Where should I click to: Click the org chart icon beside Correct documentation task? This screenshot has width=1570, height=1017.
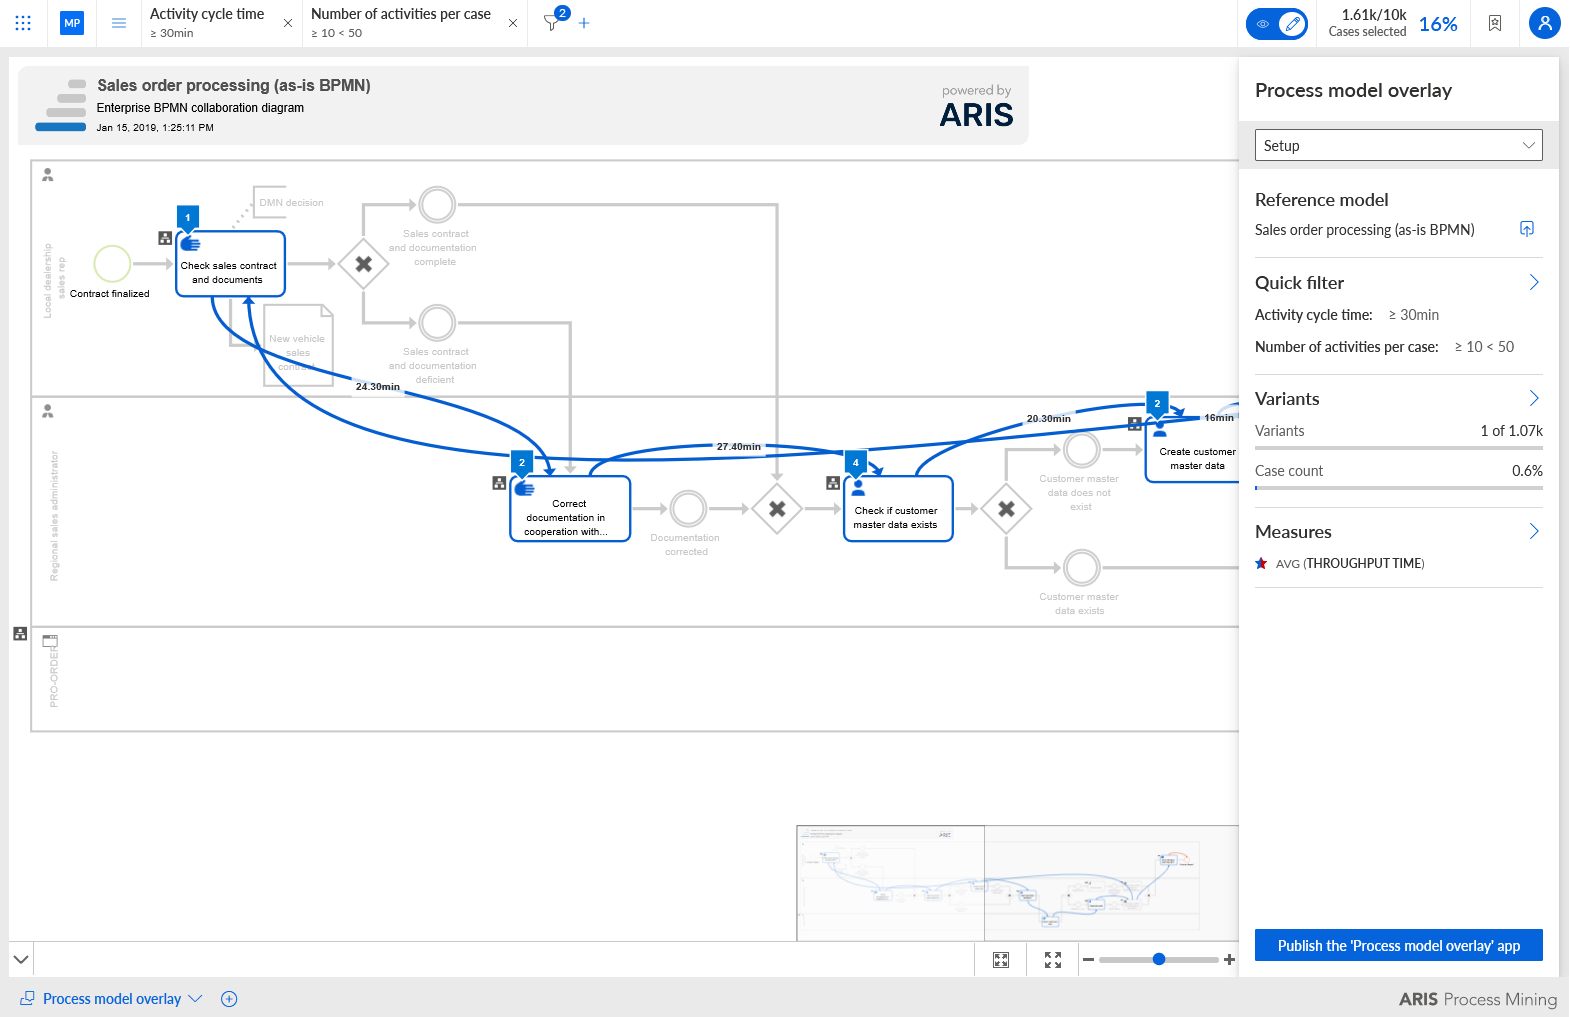pos(499,483)
